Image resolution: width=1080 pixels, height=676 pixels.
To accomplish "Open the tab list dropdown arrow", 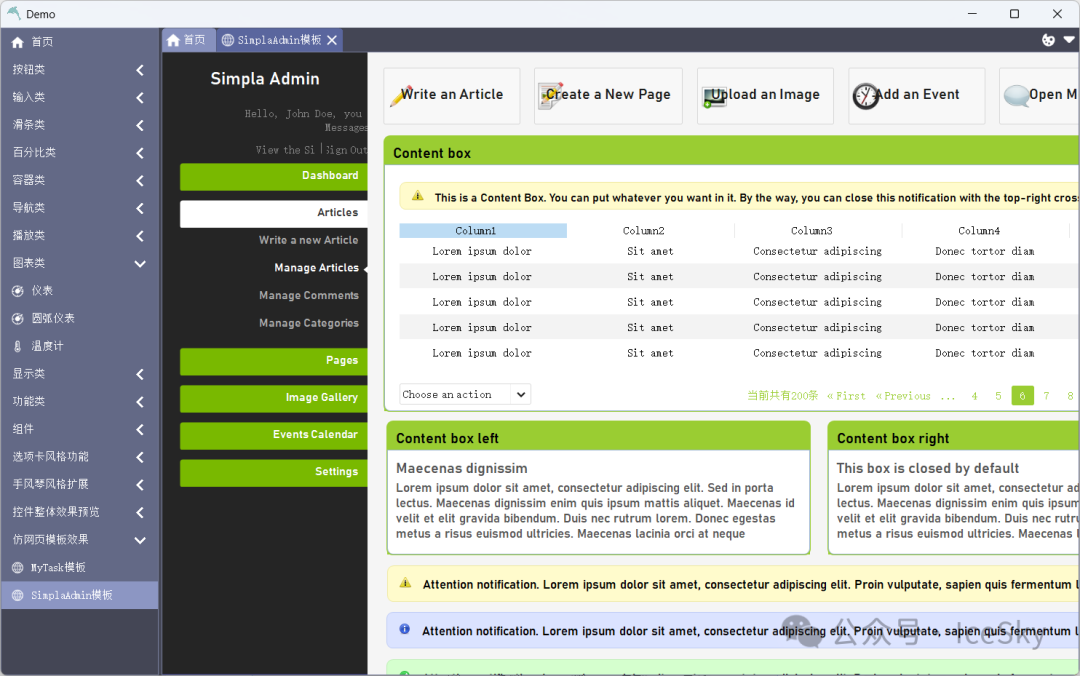I will pyautogui.click(x=1068, y=40).
